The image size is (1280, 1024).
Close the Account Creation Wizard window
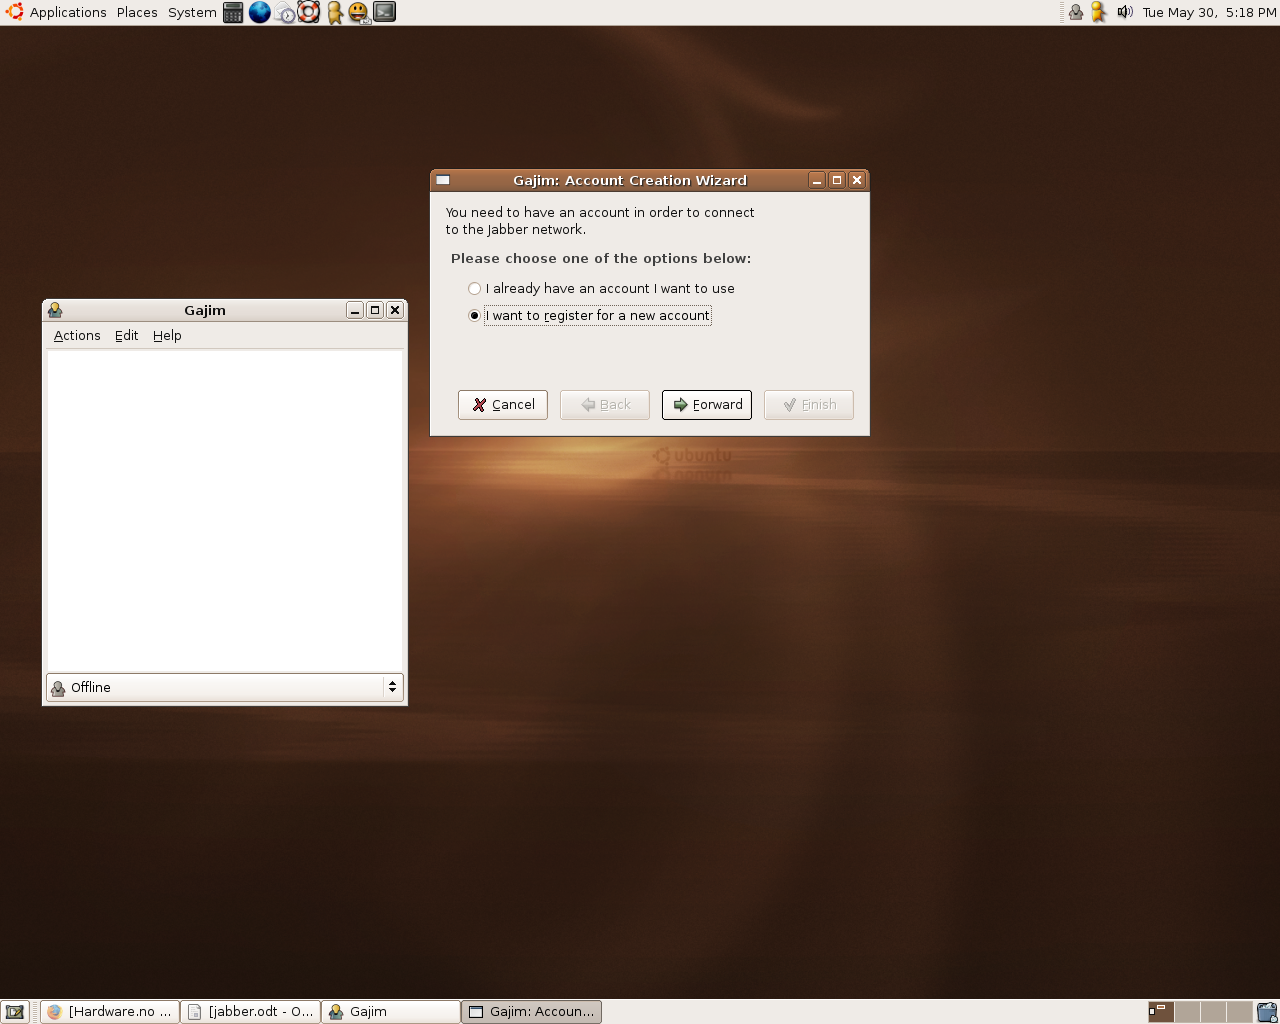tap(857, 180)
